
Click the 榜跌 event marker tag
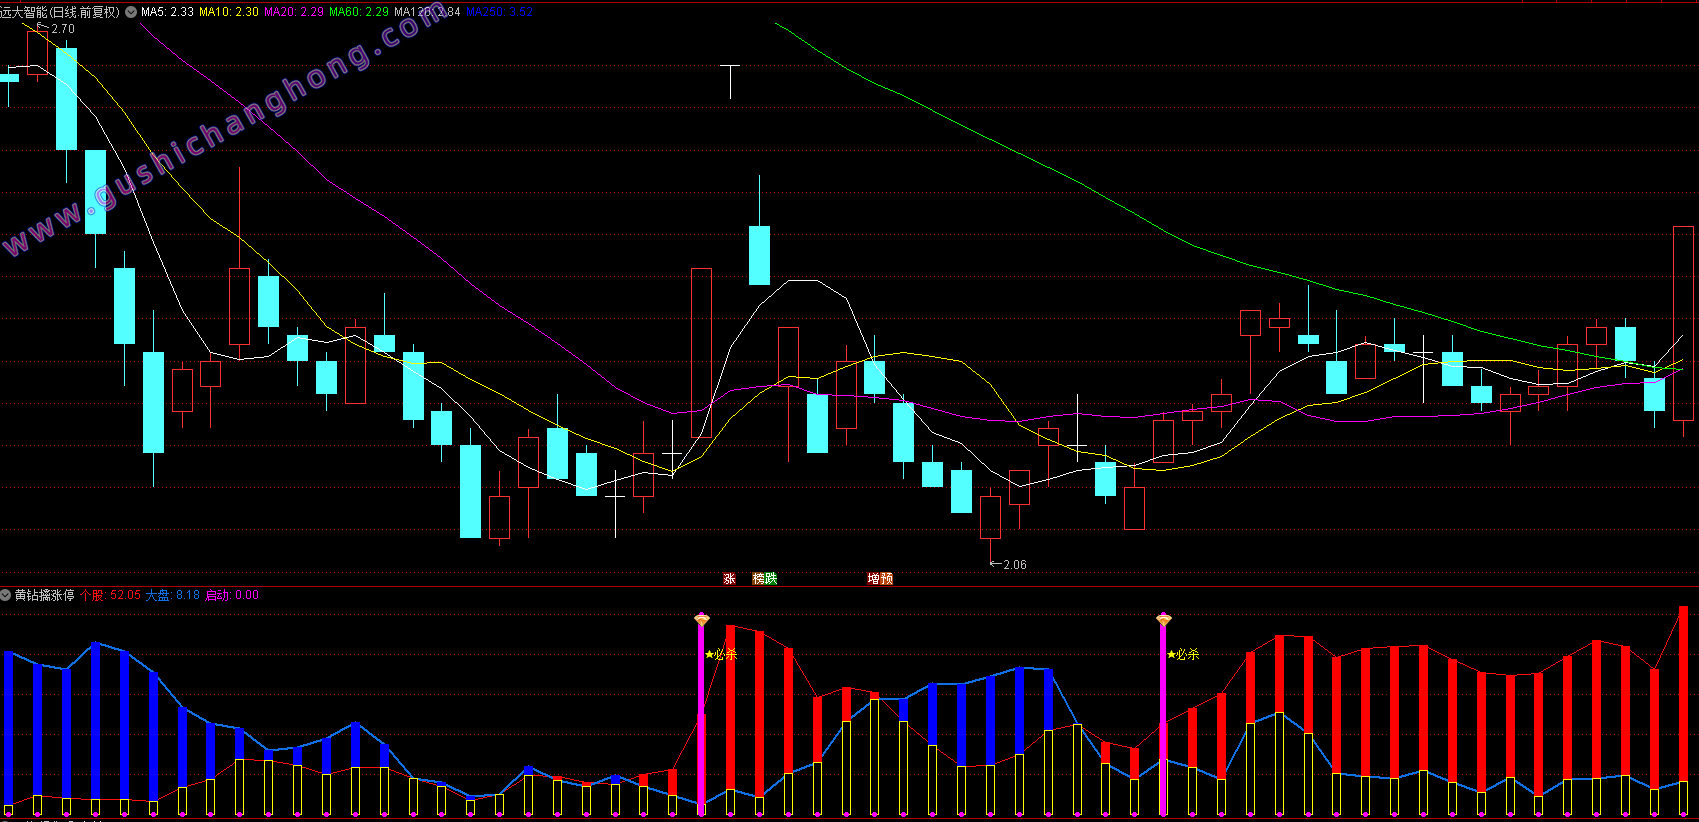point(765,579)
